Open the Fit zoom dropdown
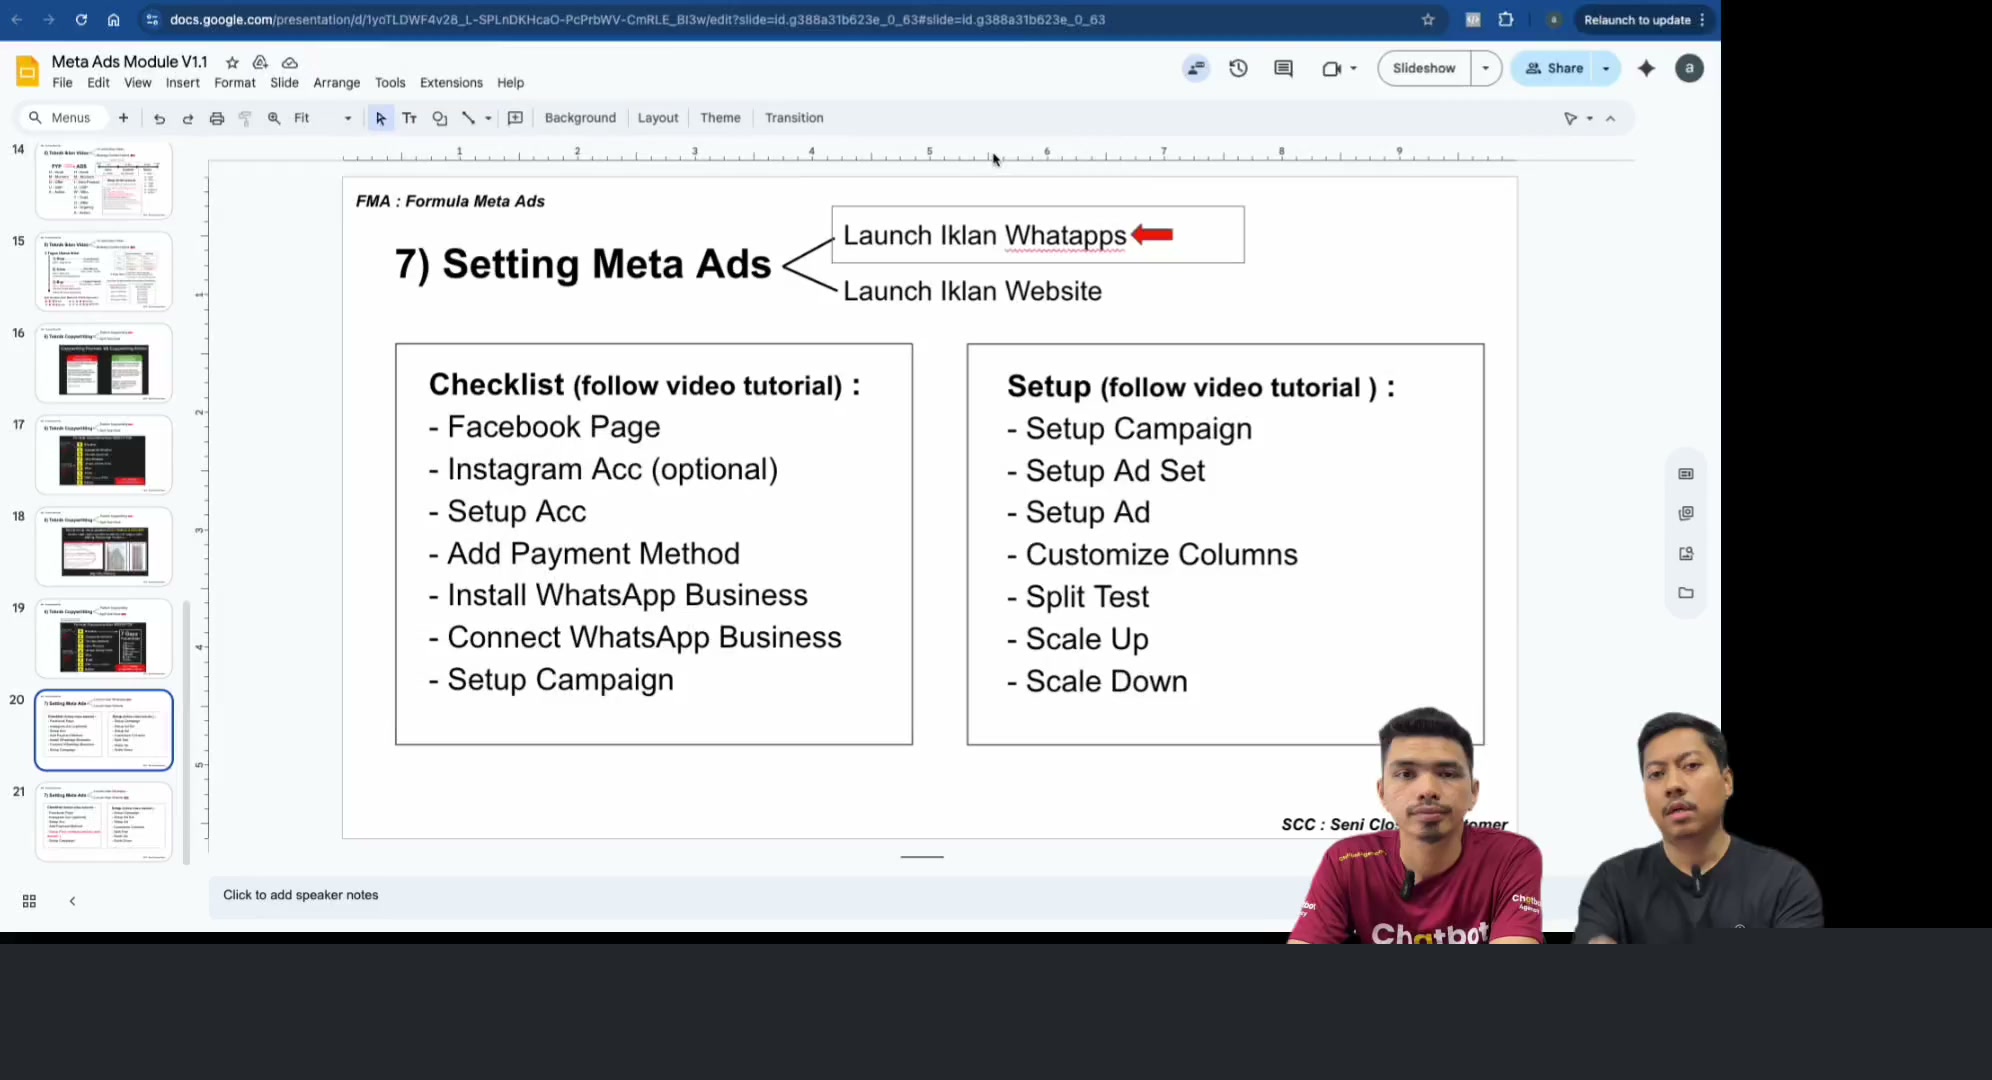1992x1080 pixels. [x=323, y=118]
